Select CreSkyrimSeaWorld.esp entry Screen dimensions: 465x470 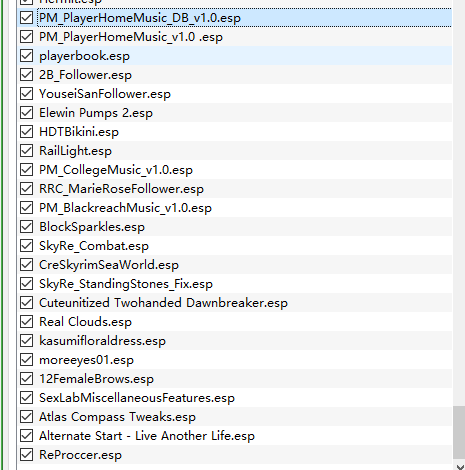109,265
